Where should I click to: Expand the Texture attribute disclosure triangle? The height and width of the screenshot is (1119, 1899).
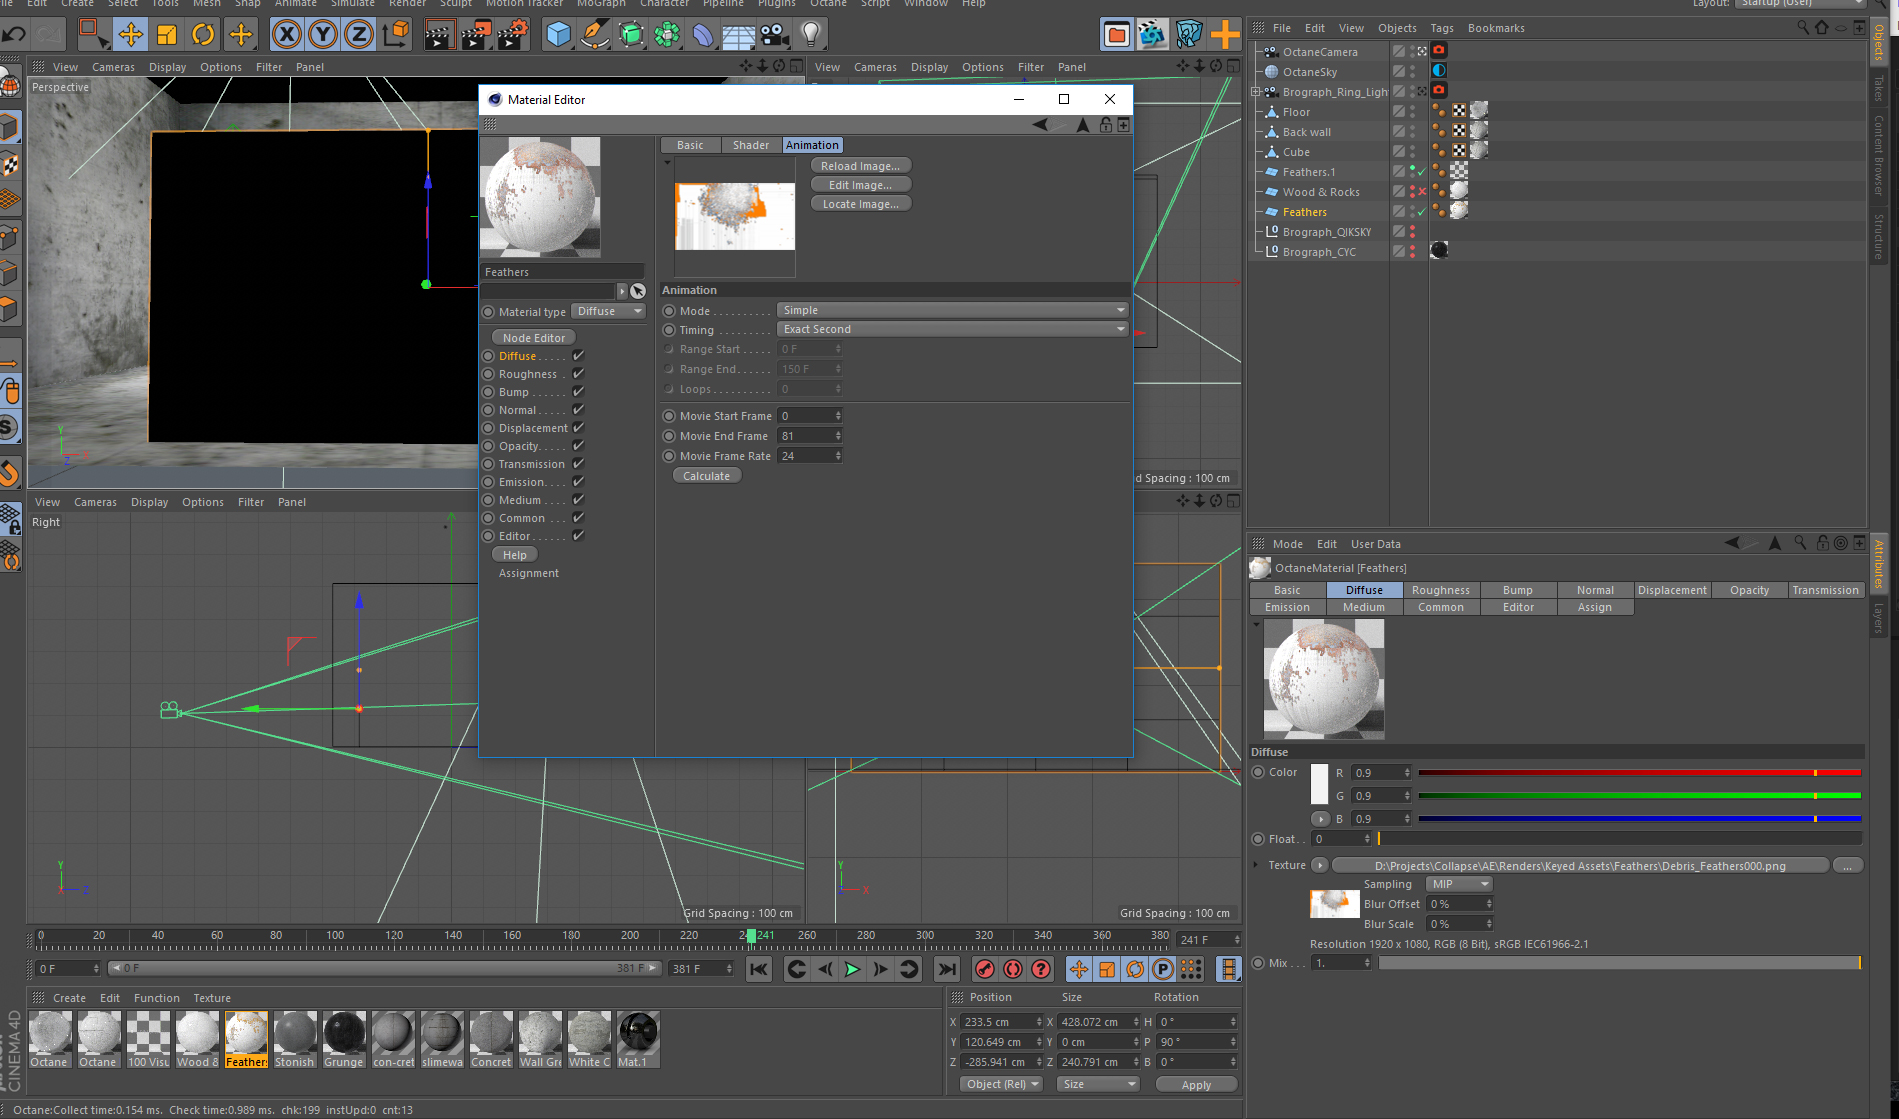tap(1256, 865)
